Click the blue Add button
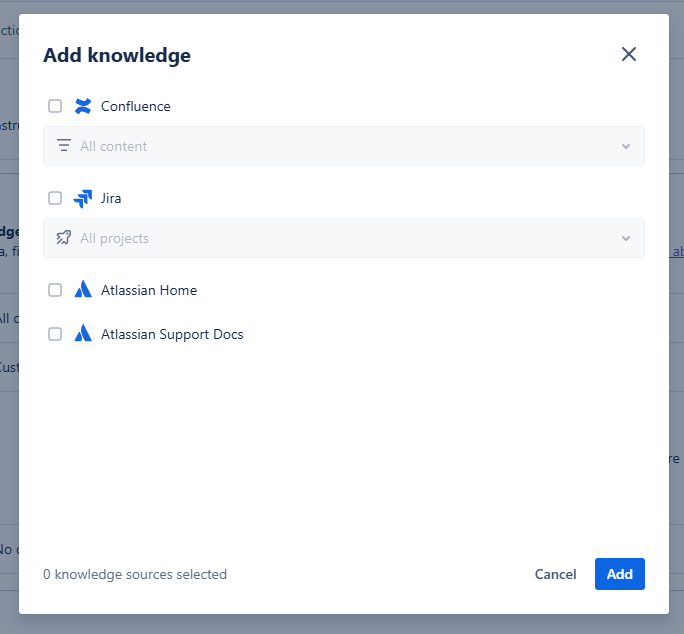 619,574
